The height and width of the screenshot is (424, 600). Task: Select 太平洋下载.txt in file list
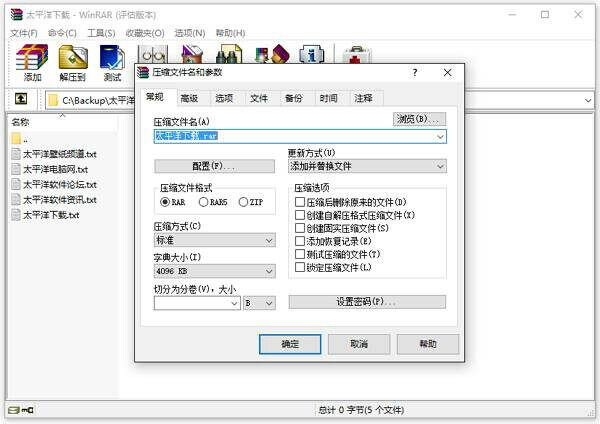pyautogui.click(x=51, y=215)
